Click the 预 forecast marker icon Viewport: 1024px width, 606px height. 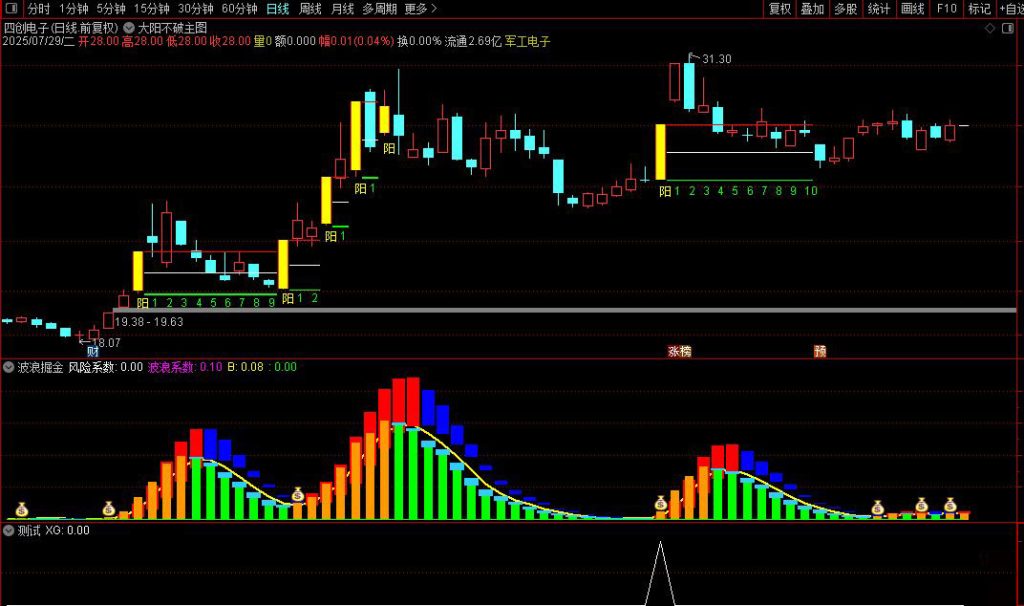(x=820, y=351)
